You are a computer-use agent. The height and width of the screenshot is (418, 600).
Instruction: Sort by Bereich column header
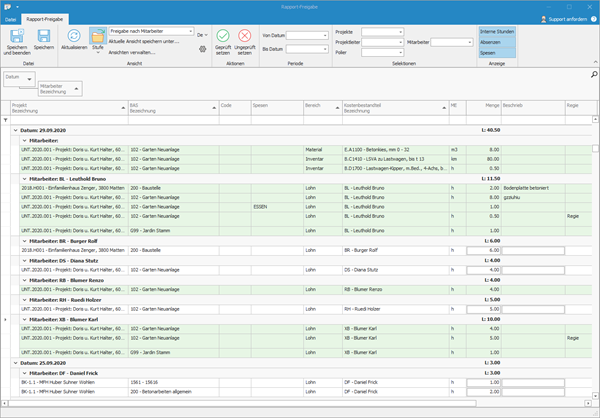point(323,108)
